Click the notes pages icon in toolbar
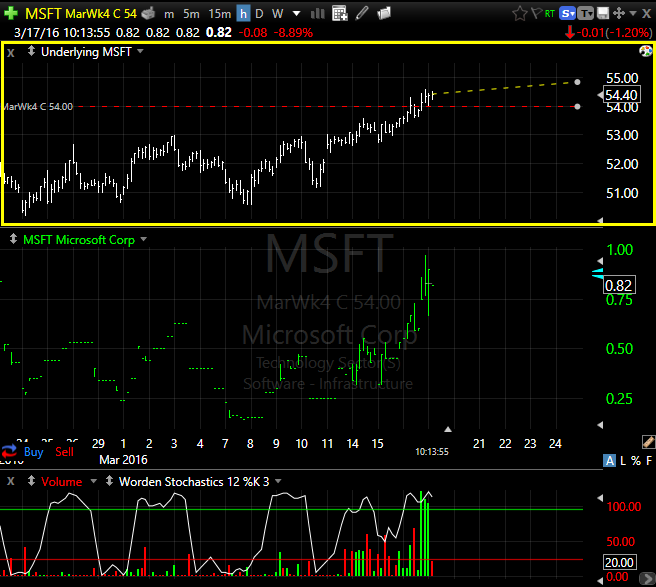Screen dimensions: 656x587 (x=384, y=13)
